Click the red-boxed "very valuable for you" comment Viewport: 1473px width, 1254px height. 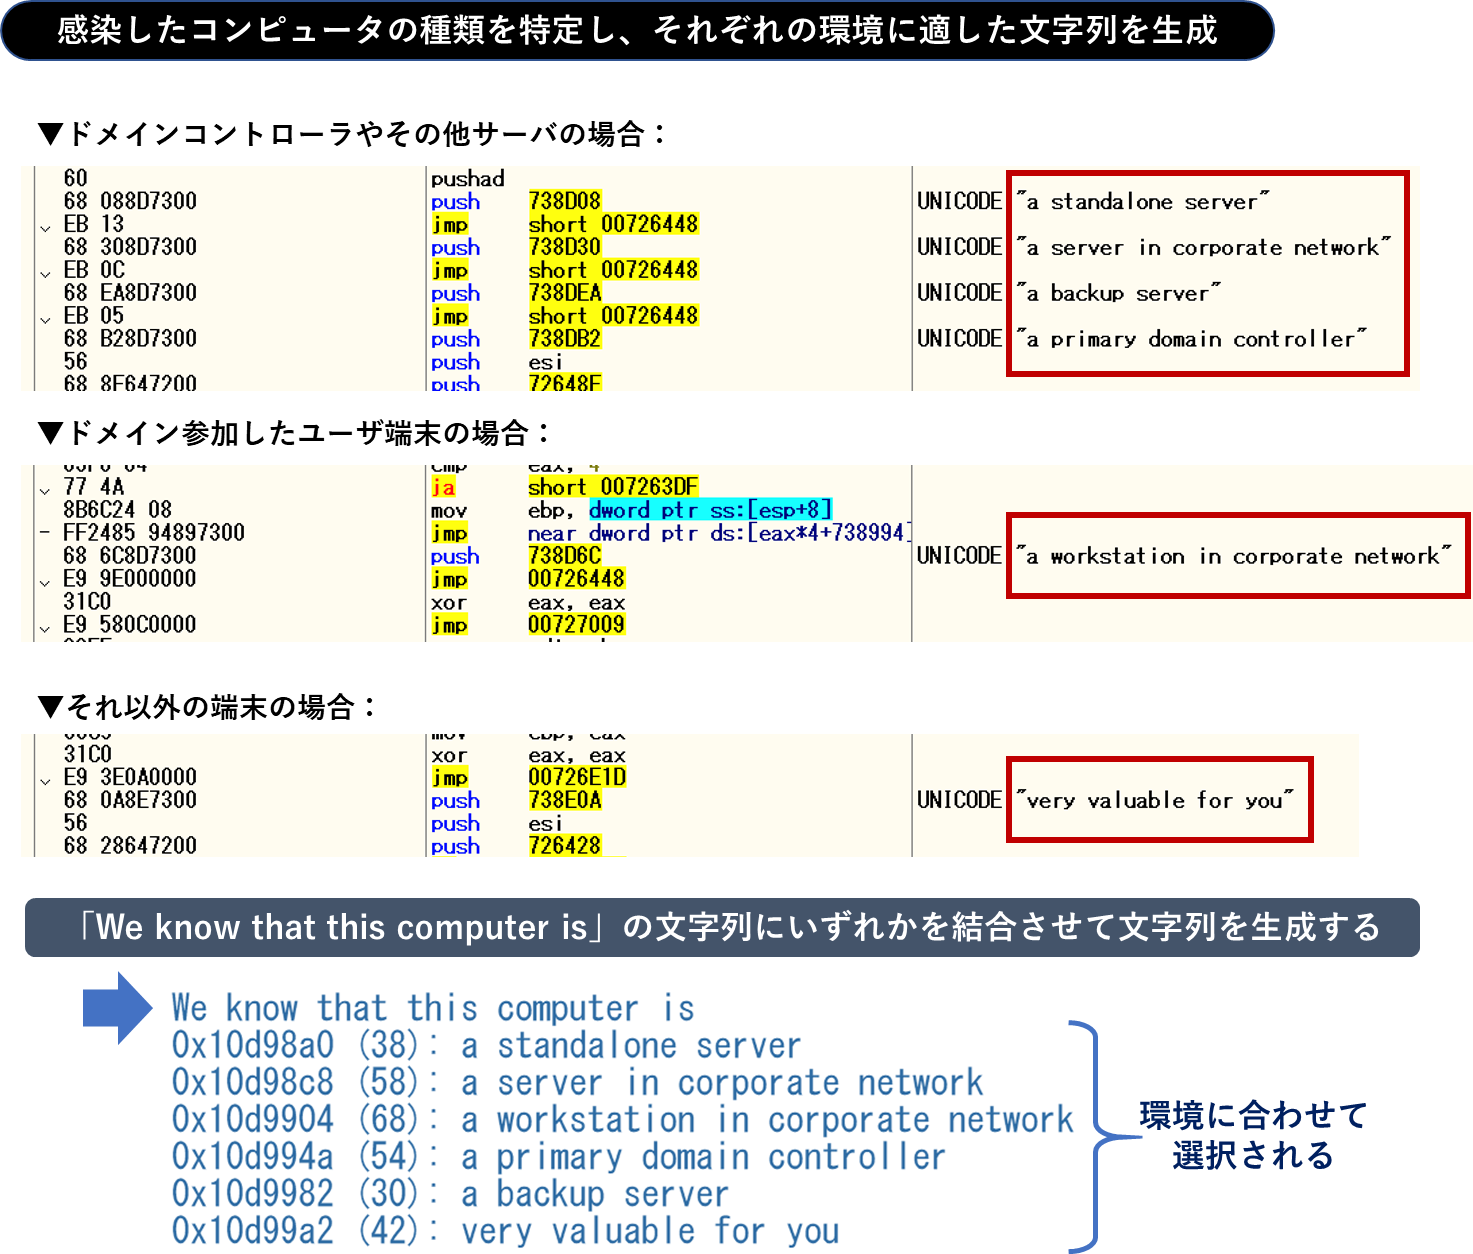[1156, 800]
